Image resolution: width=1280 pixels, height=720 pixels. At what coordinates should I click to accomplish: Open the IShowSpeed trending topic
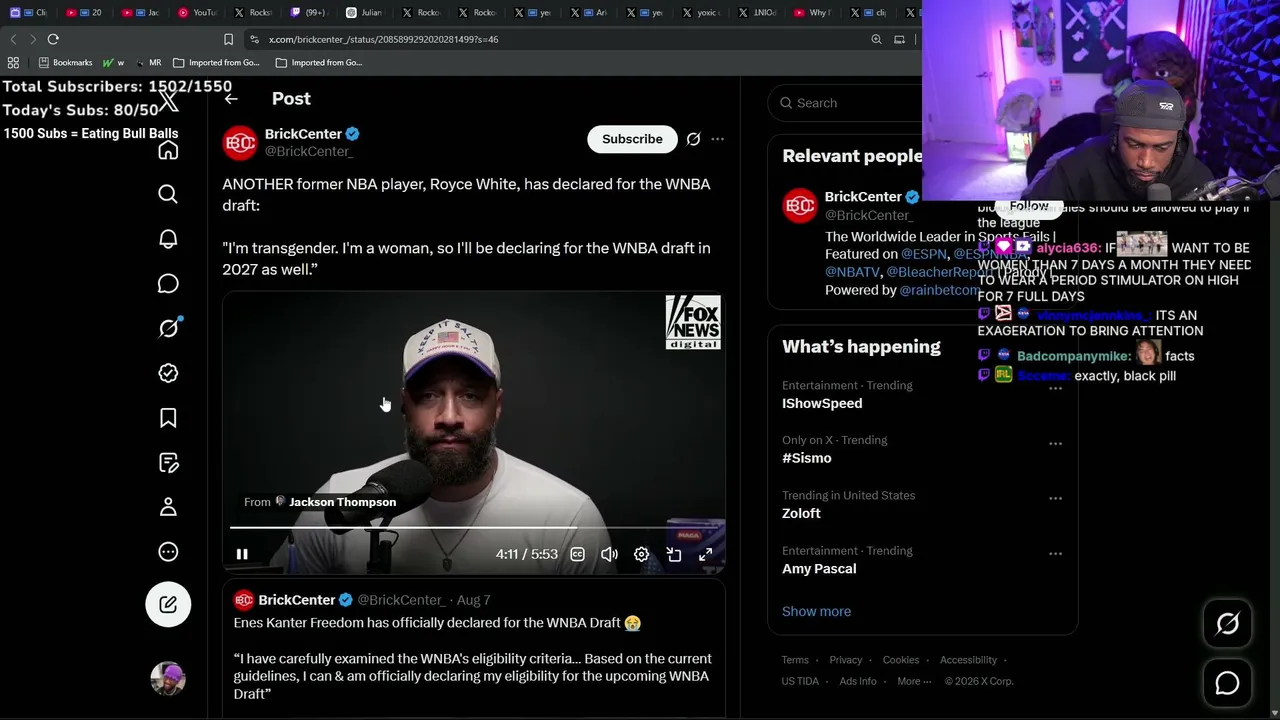(822, 403)
